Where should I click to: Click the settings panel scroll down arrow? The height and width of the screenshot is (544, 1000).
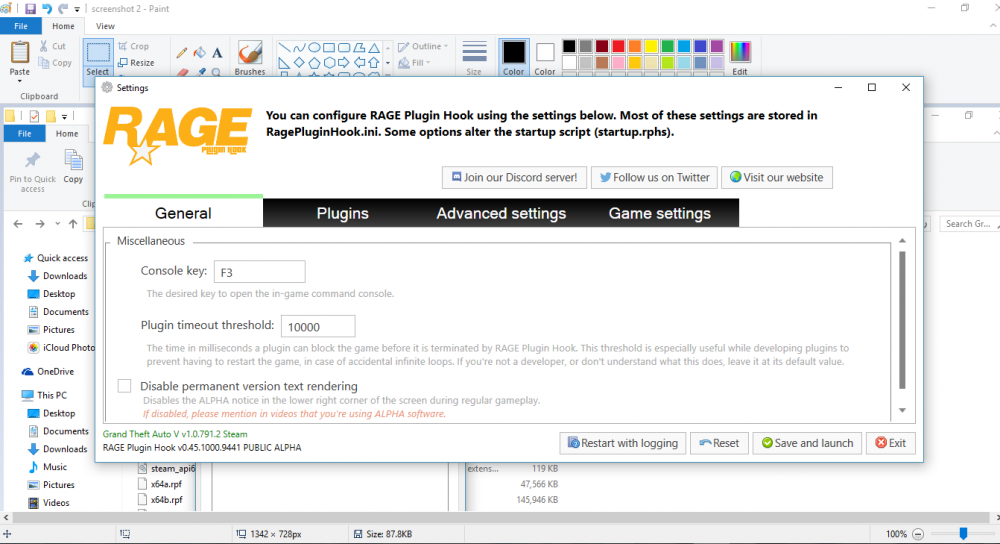[902, 410]
